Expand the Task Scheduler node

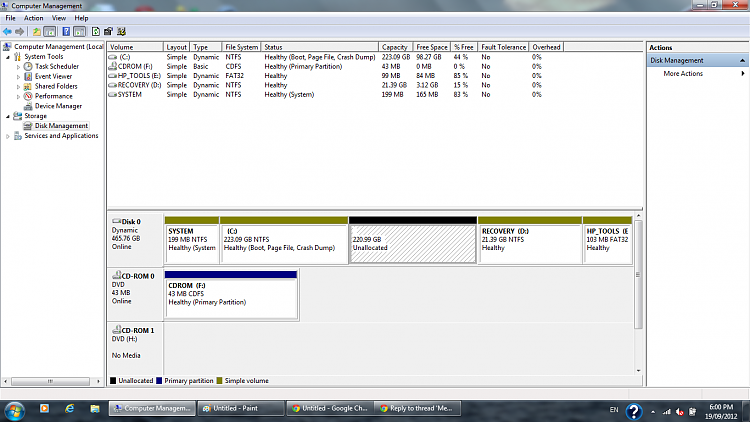click(x=18, y=67)
